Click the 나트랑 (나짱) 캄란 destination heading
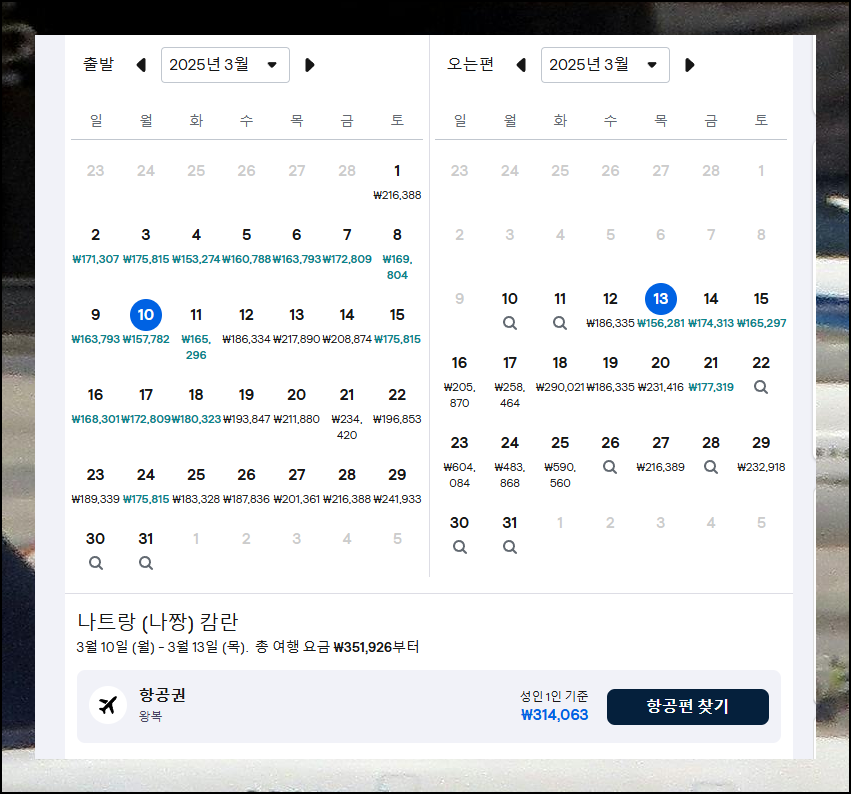 (x=157, y=621)
